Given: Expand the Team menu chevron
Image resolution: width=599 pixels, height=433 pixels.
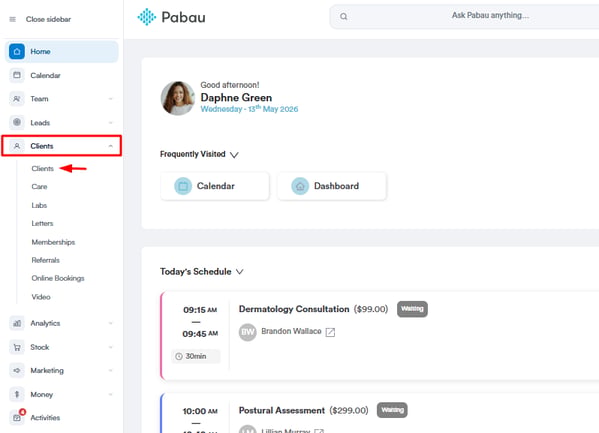Looking at the screenshot, I should click(x=110, y=99).
